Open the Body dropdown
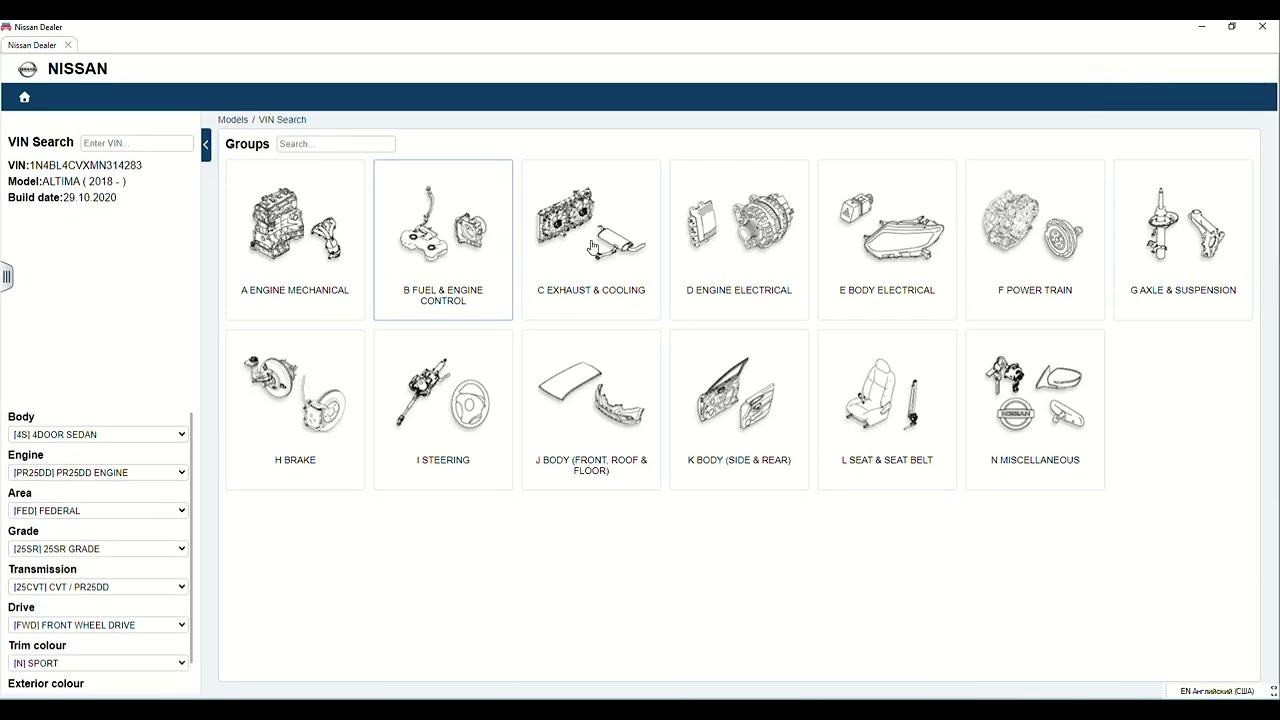 tap(98, 434)
